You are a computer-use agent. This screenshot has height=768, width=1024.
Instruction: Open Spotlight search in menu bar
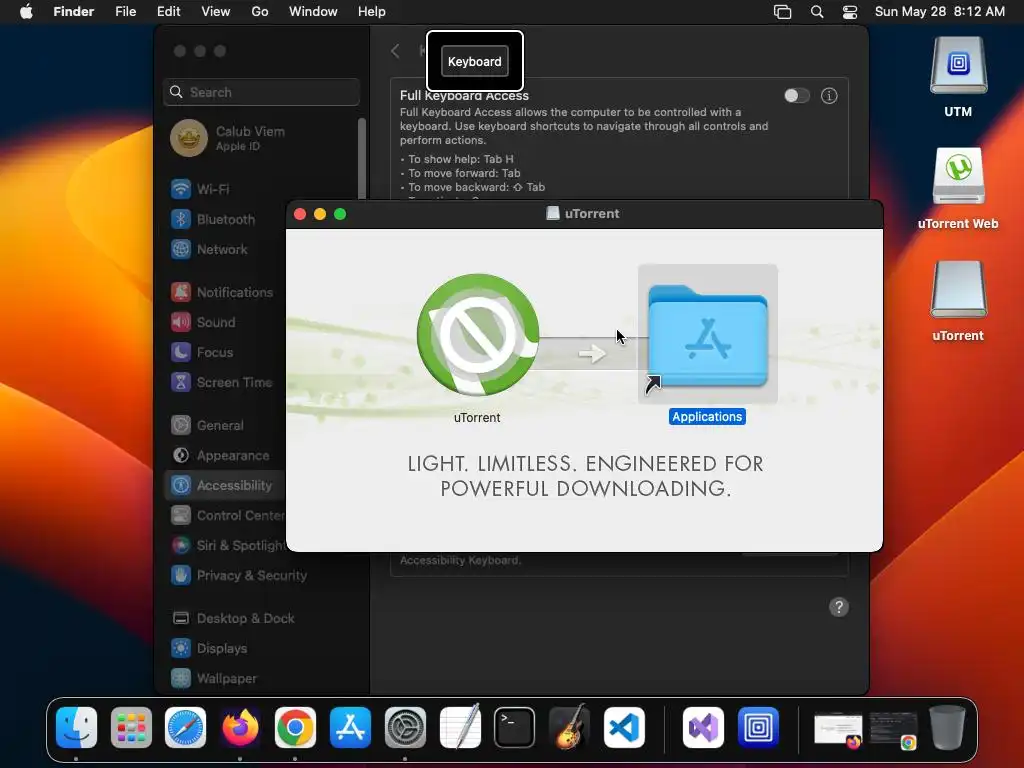click(x=817, y=12)
